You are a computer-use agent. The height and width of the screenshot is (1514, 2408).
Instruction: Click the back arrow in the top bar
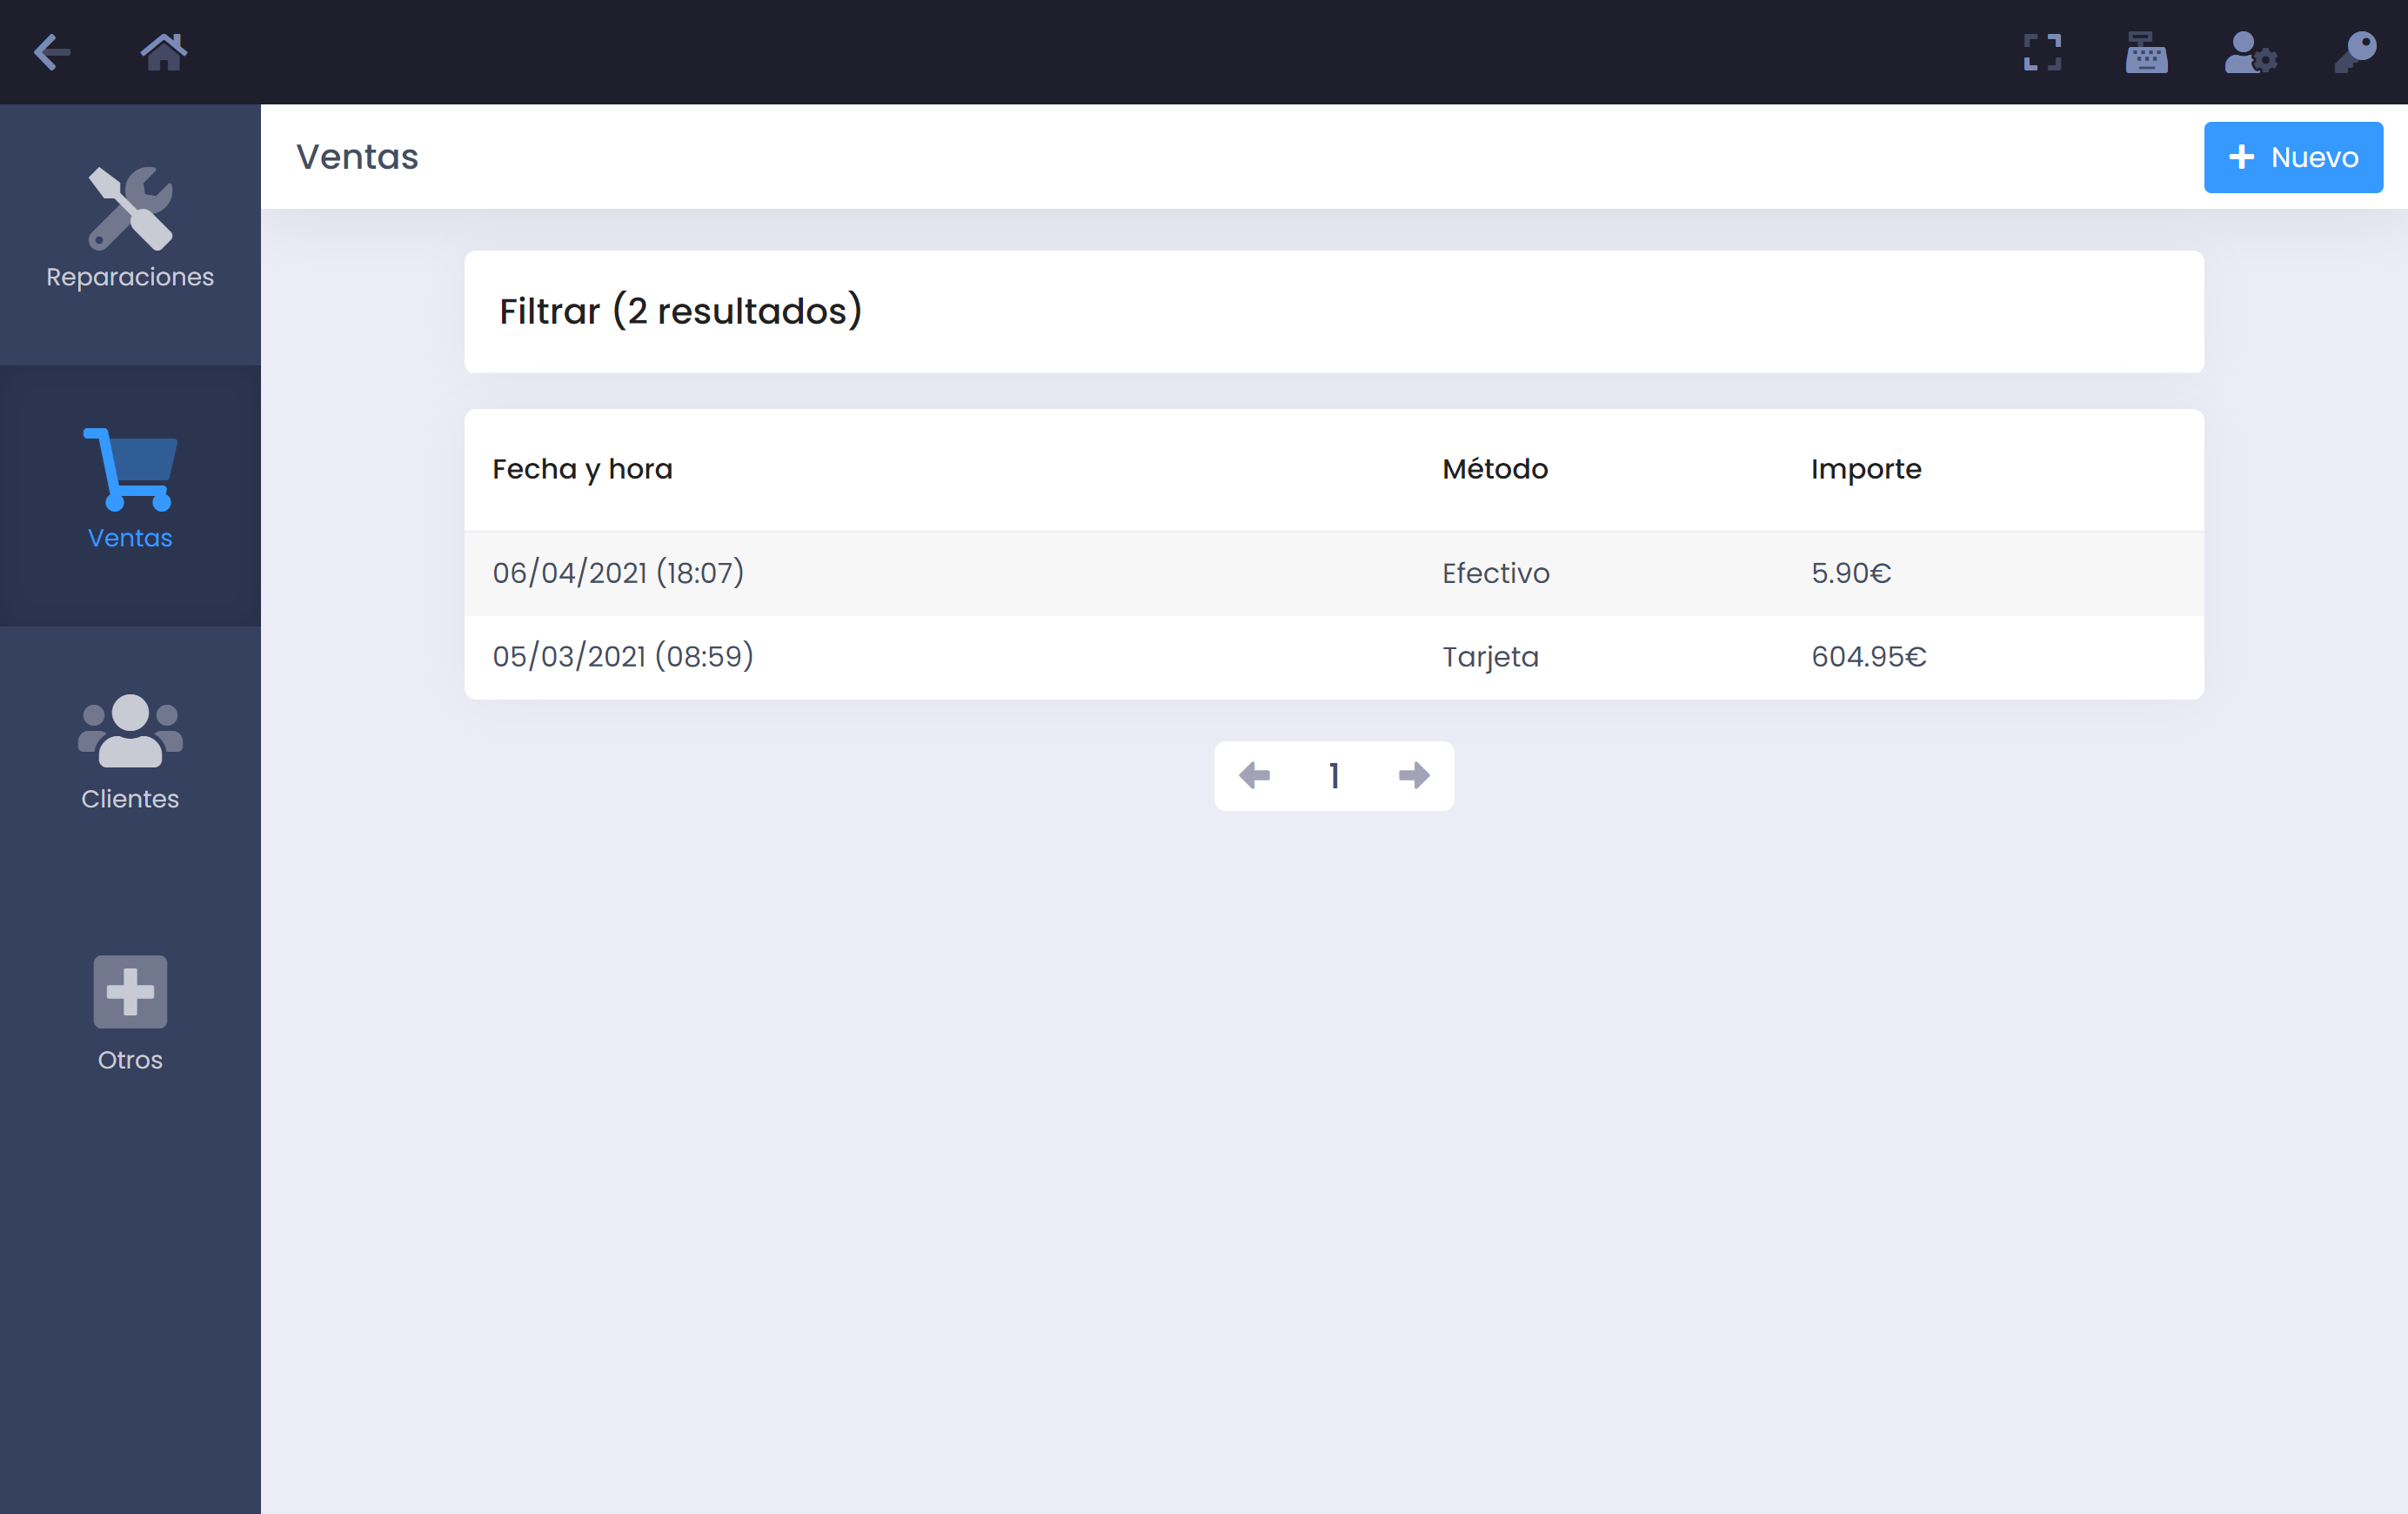tap(52, 52)
